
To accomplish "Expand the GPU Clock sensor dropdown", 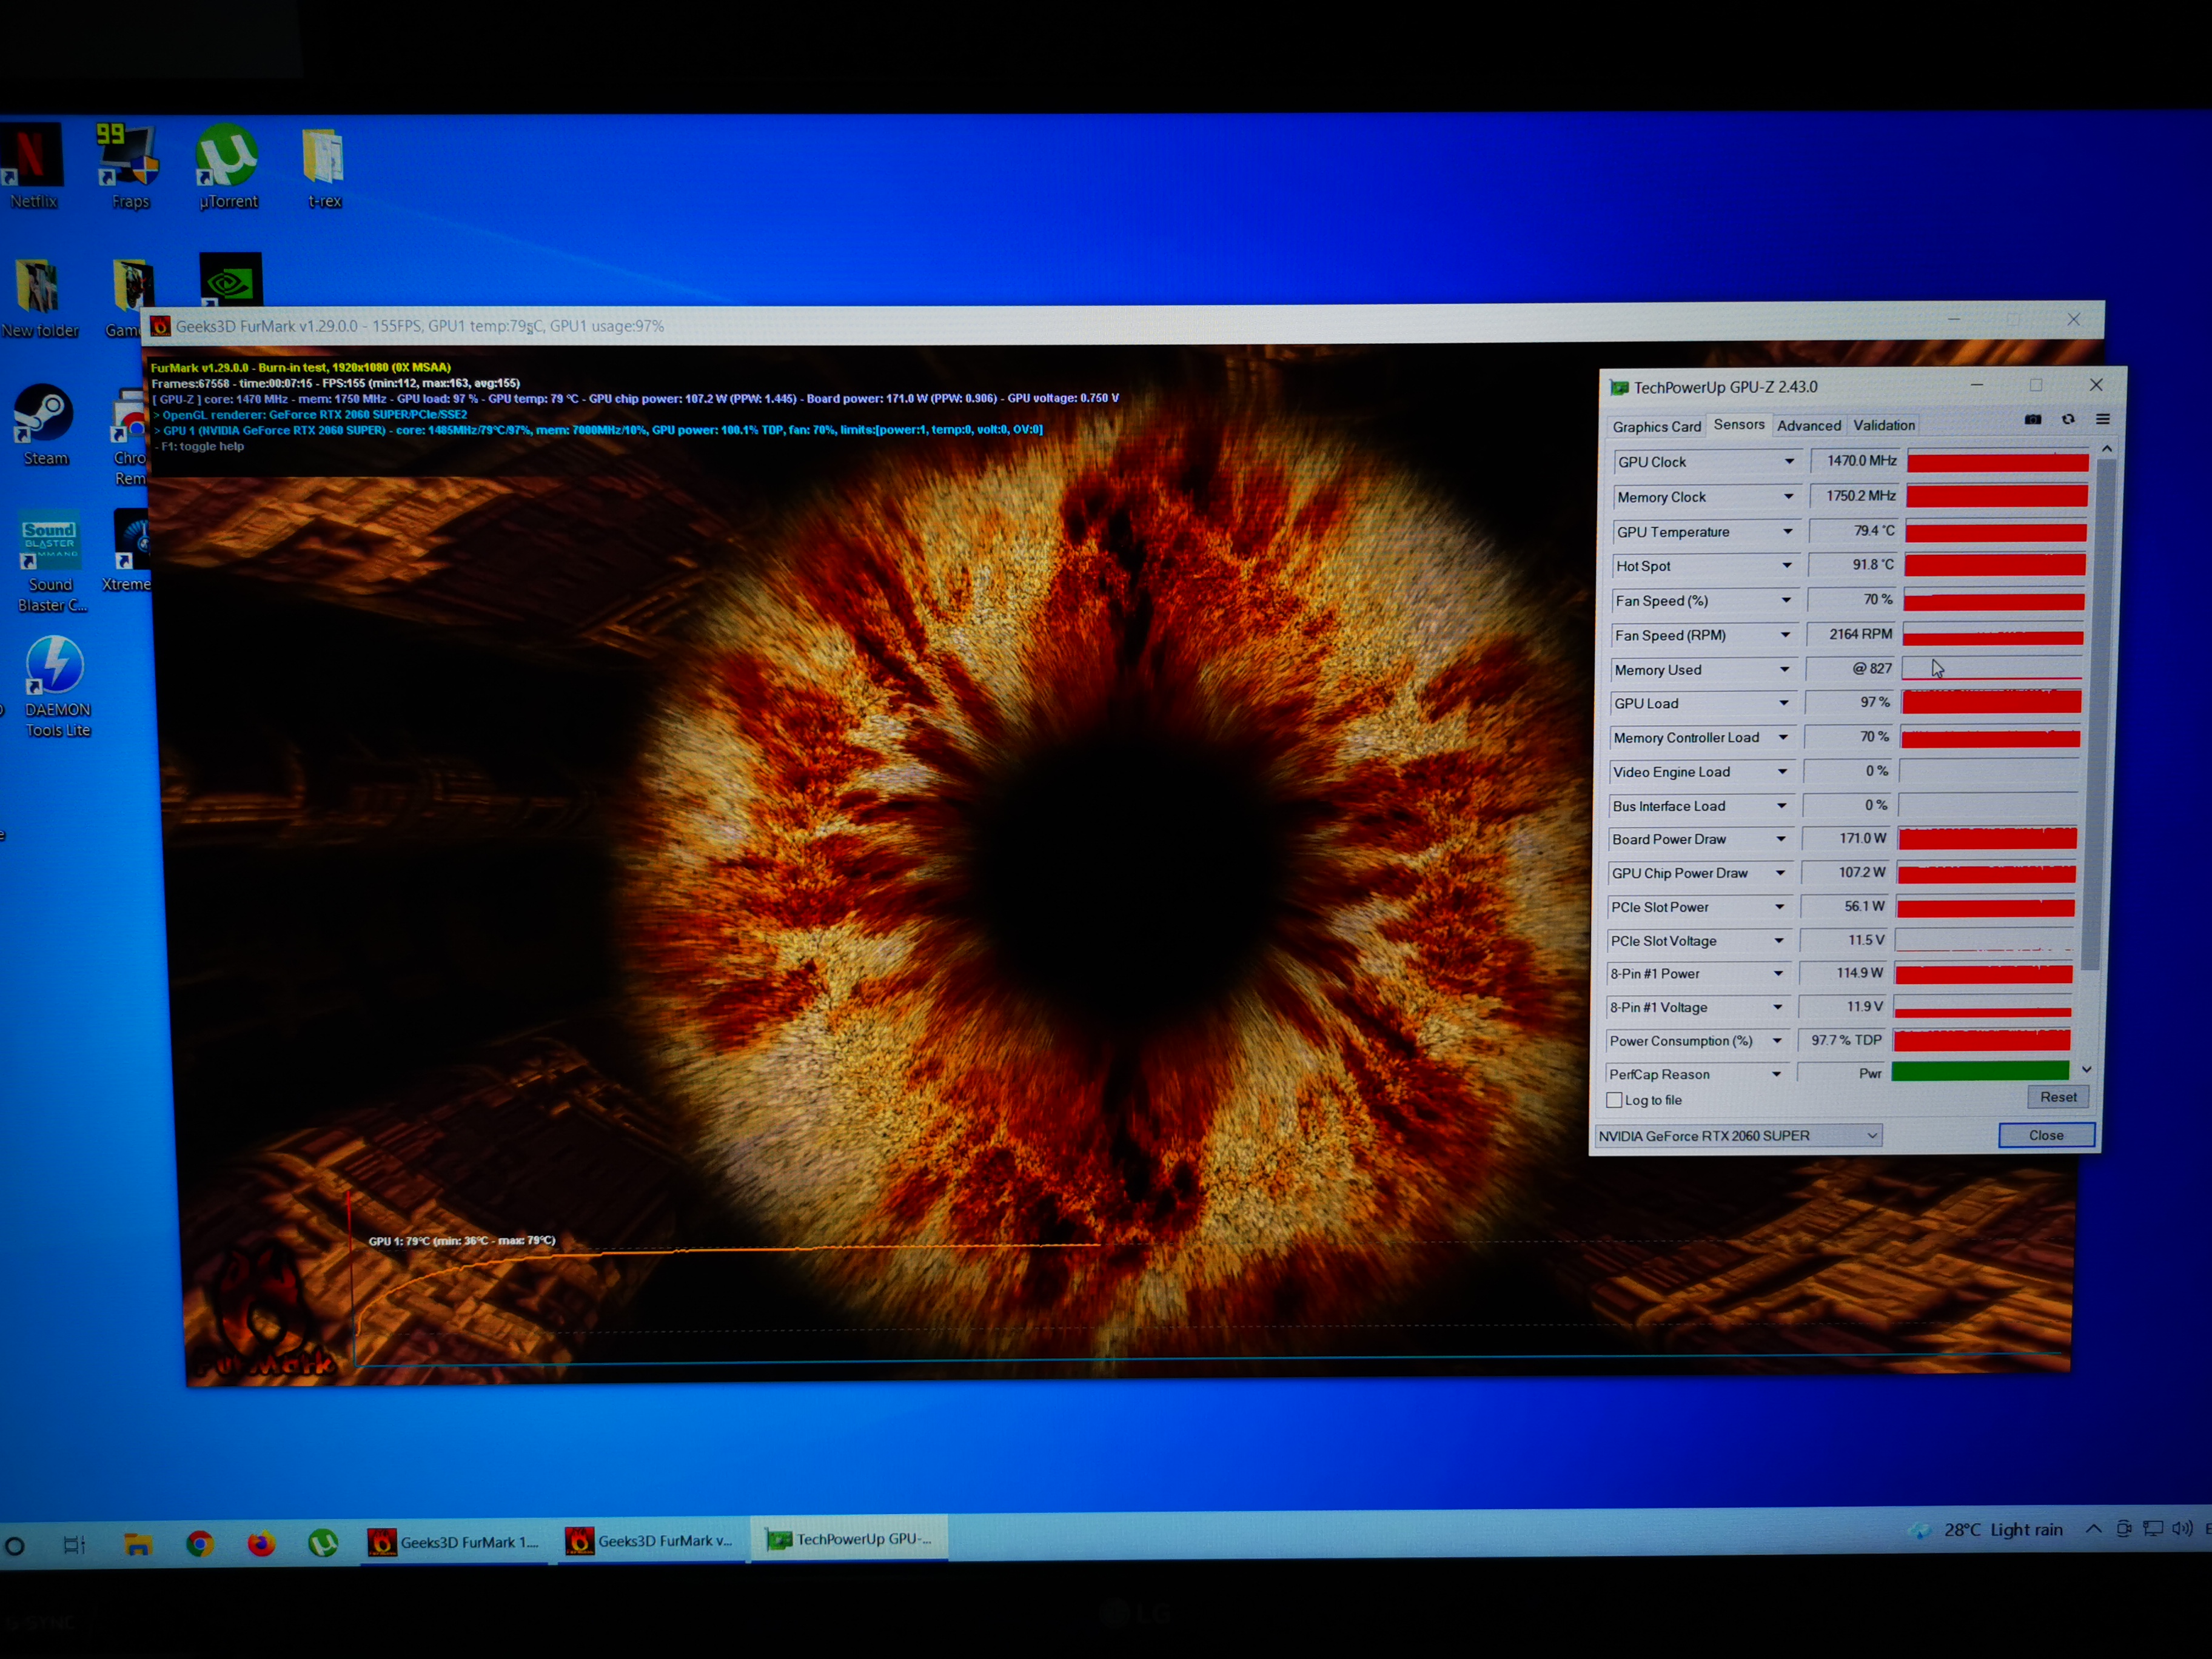I will click(x=1789, y=461).
